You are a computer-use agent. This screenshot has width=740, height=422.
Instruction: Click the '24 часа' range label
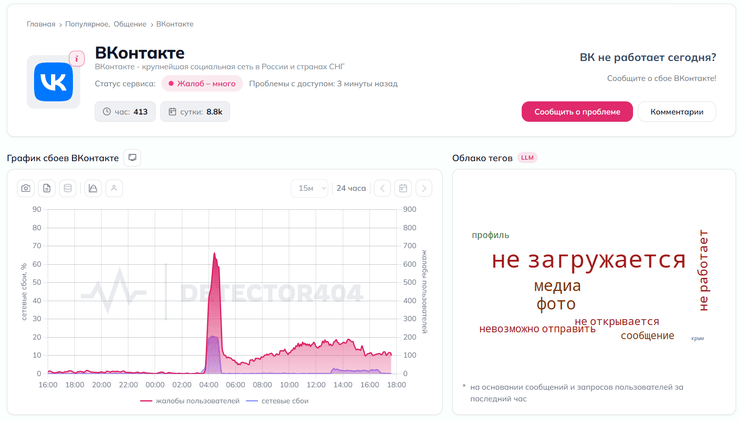351,188
